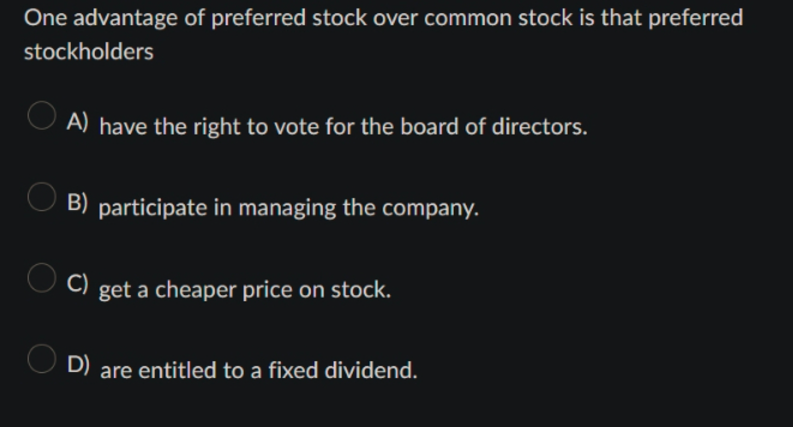
Task: Click the 'D)' option letter label
Action: coord(78,364)
